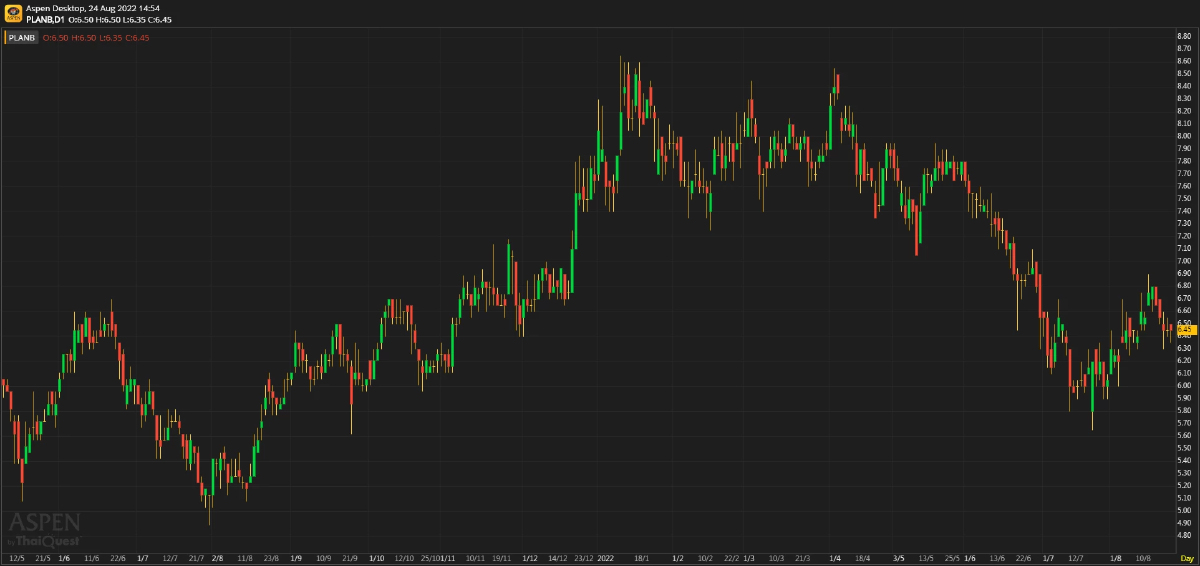Select the PLANB symbol tag on the chart

tap(23, 38)
